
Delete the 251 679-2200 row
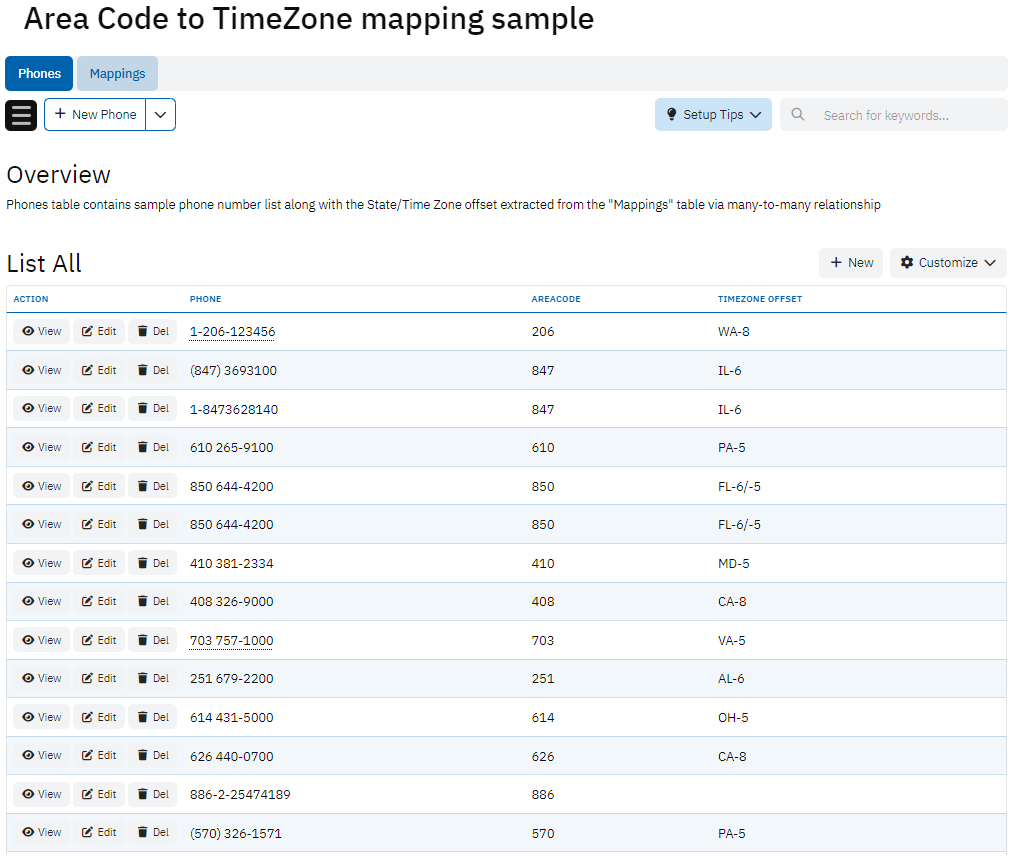click(x=152, y=679)
